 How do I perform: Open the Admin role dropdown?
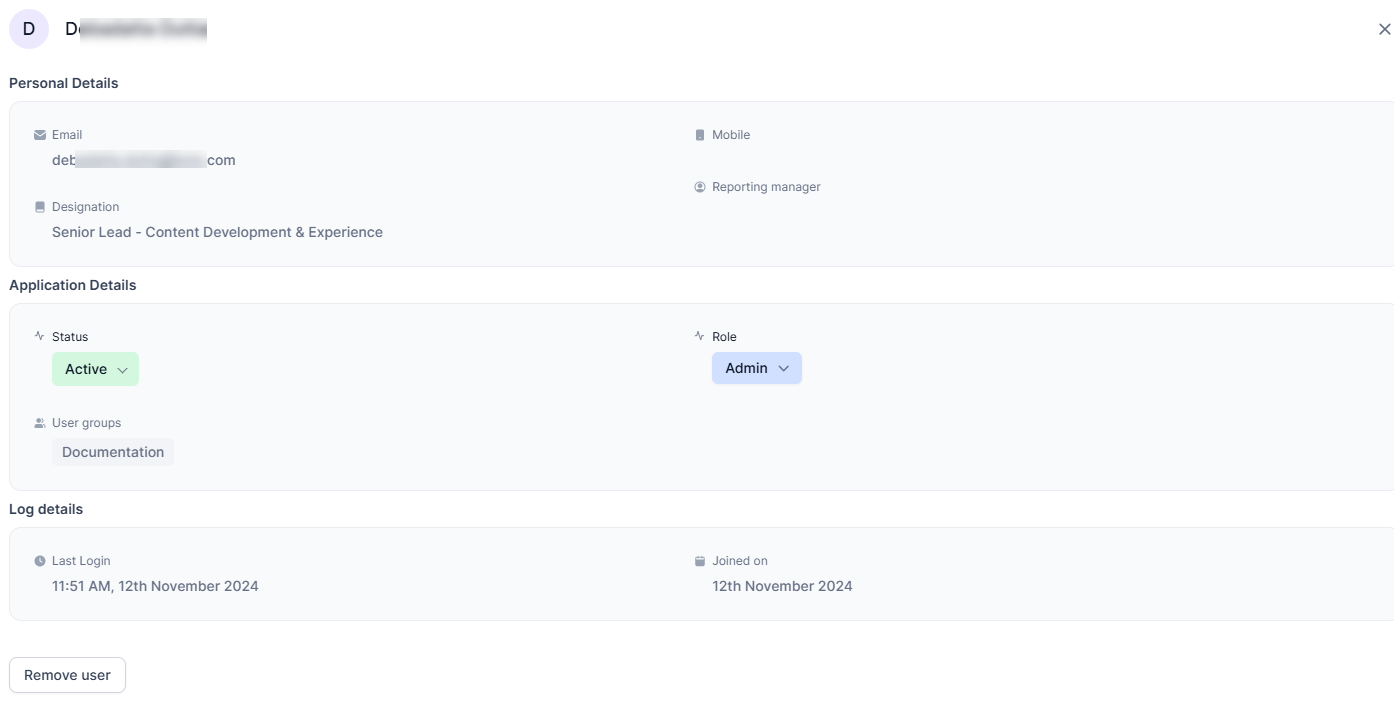pyautogui.click(x=756, y=368)
